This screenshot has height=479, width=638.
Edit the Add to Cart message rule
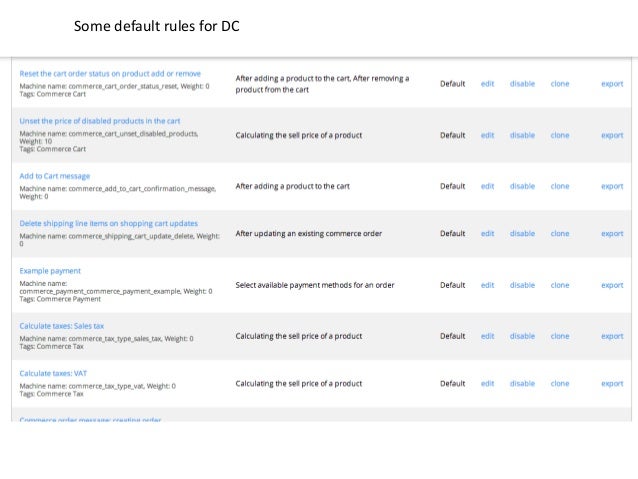pos(487,186)
